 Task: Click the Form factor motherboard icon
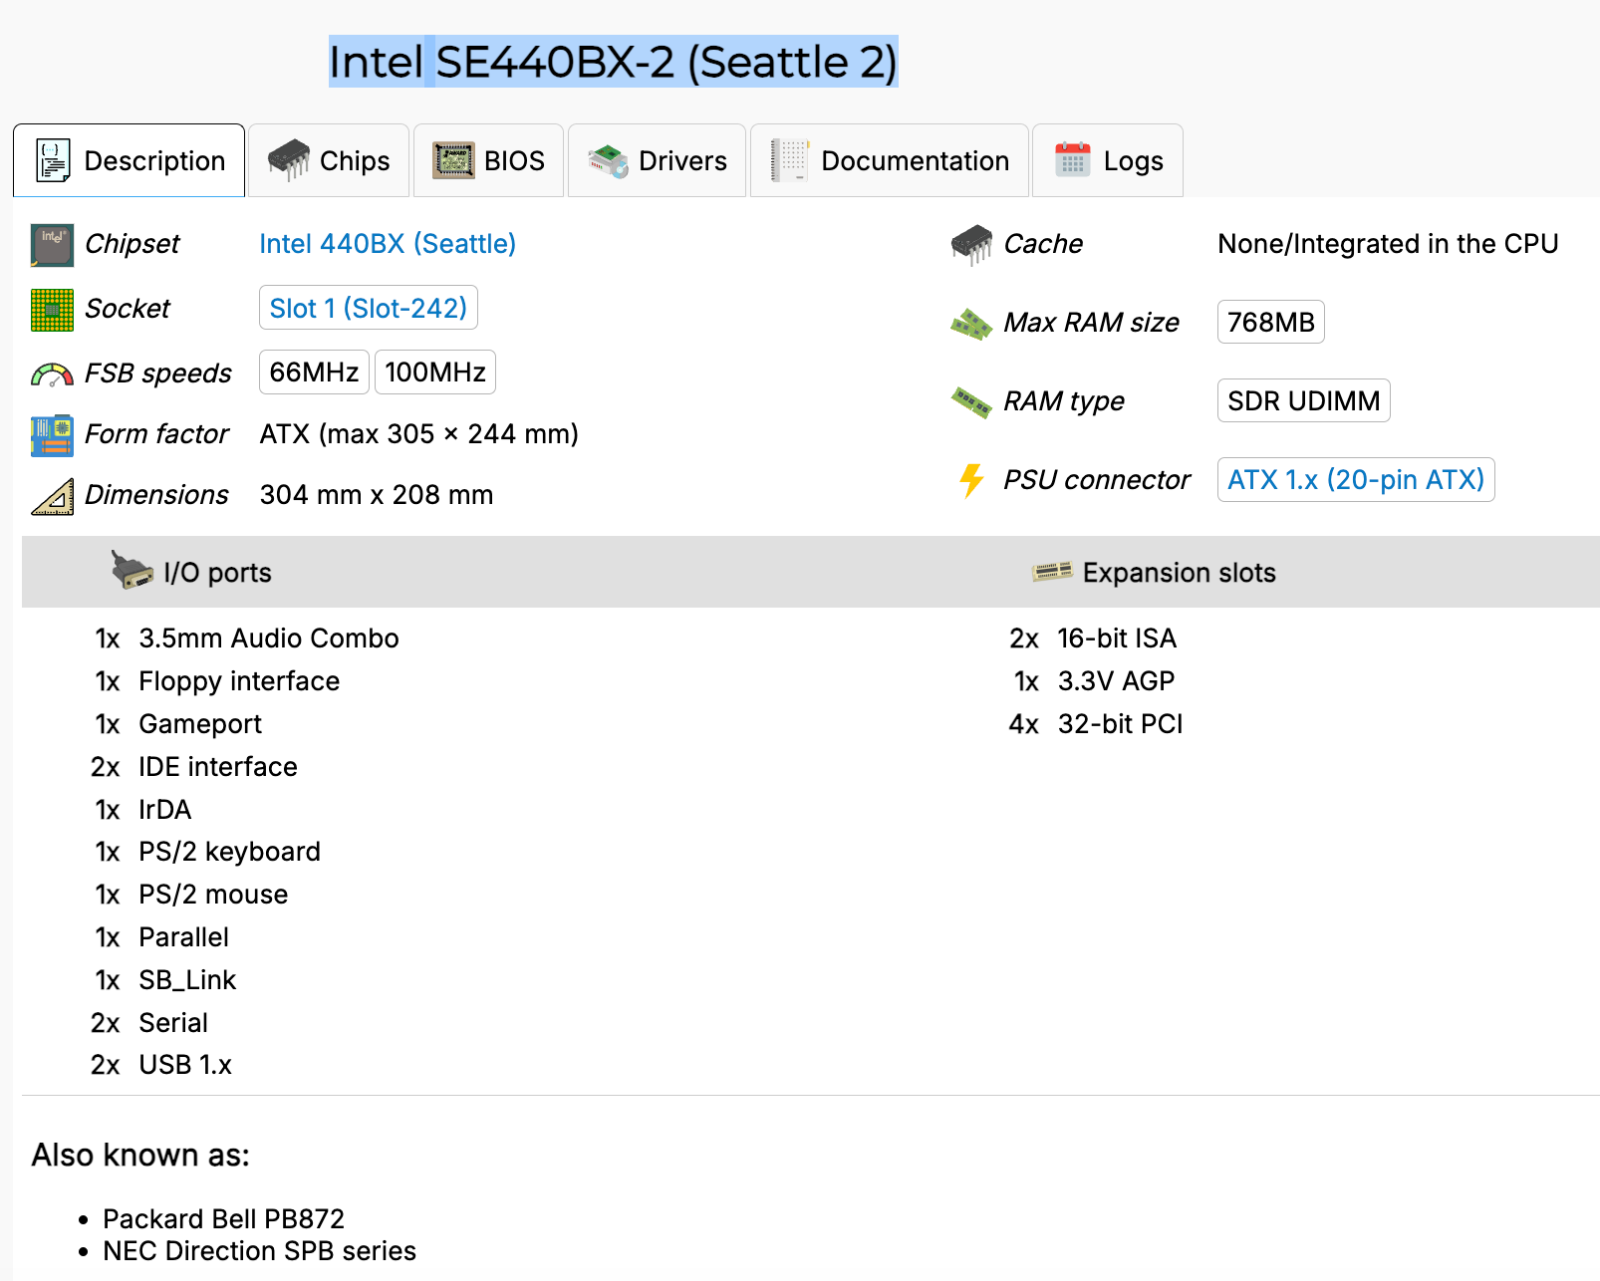(52, 435)
